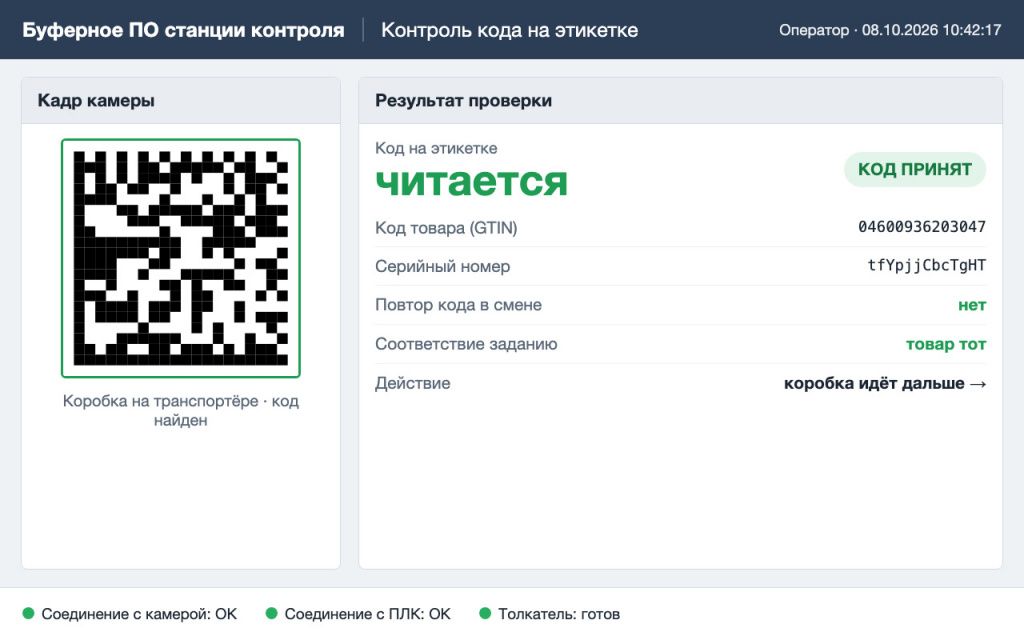Click 'Соединение с камерой: OK' status text
The image size is (1024, 640).
coord(139,614)
